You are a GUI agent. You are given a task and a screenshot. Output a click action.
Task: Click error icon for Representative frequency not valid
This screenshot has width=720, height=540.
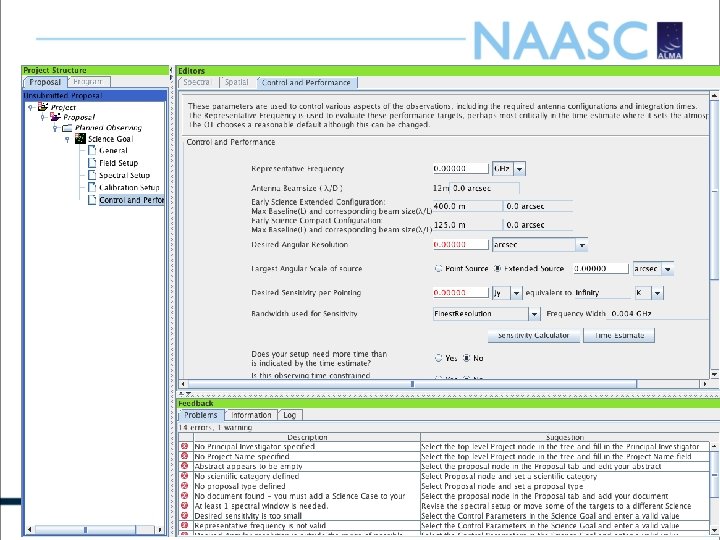(x=185, y=525)
